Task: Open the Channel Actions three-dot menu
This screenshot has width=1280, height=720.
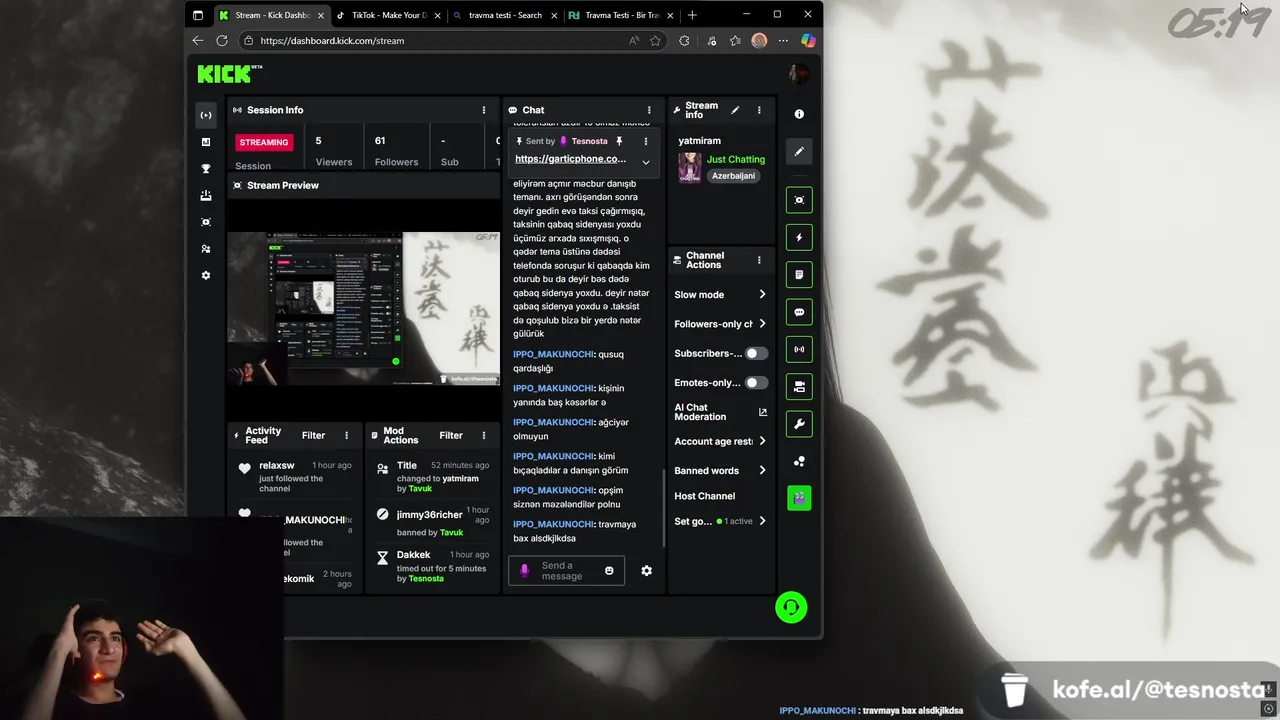Action: pyautogui.click(x=759, y=260)
